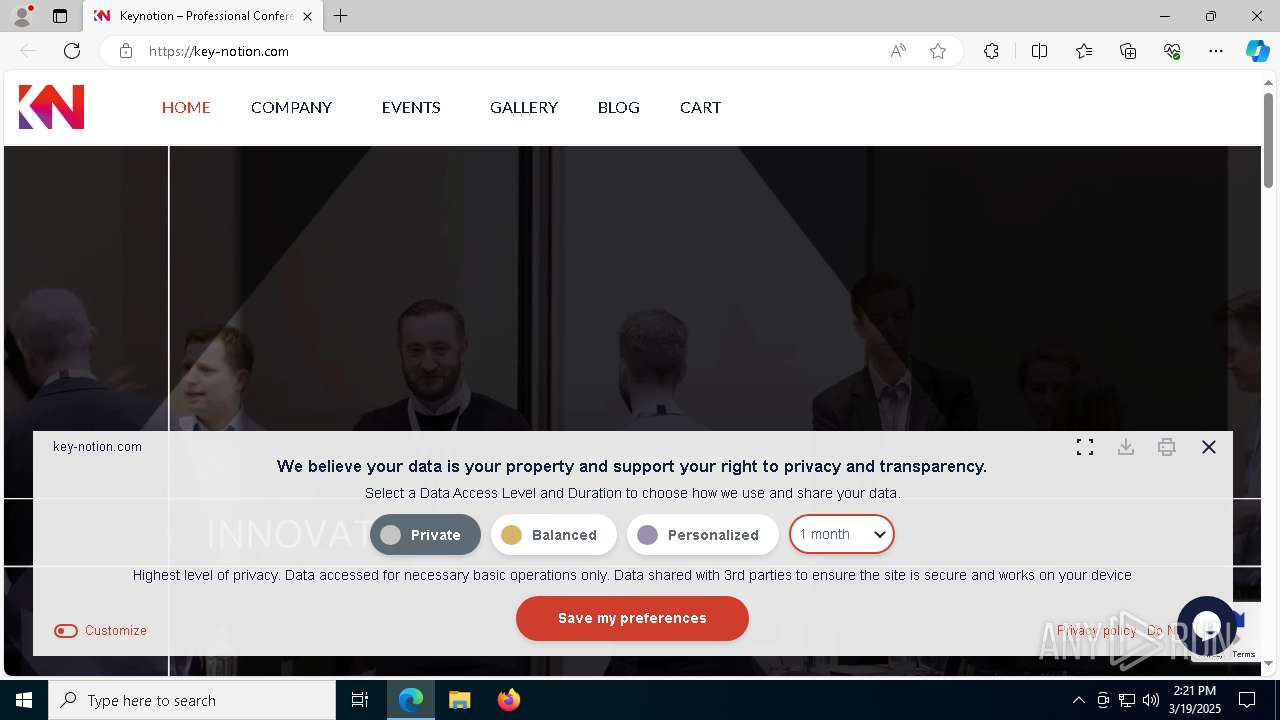The width and height of the screenshot is (1280, 720).
Task: Print the consent notice
Action: [x=1167, y=447]
